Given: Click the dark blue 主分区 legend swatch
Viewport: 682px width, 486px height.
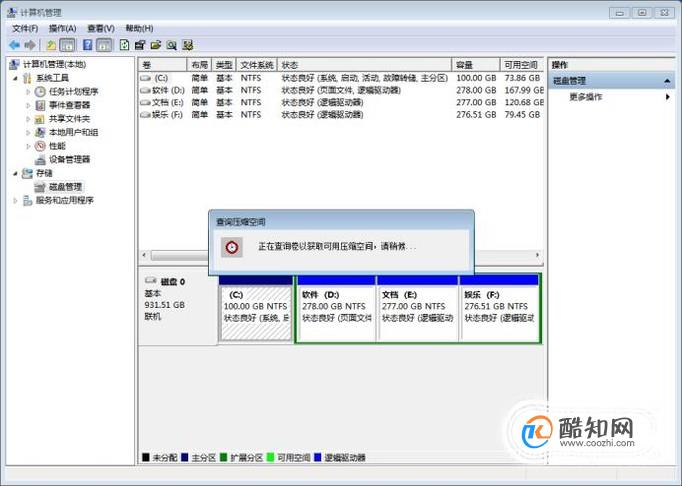Looking at the screenshot, I should click(184, 458).
